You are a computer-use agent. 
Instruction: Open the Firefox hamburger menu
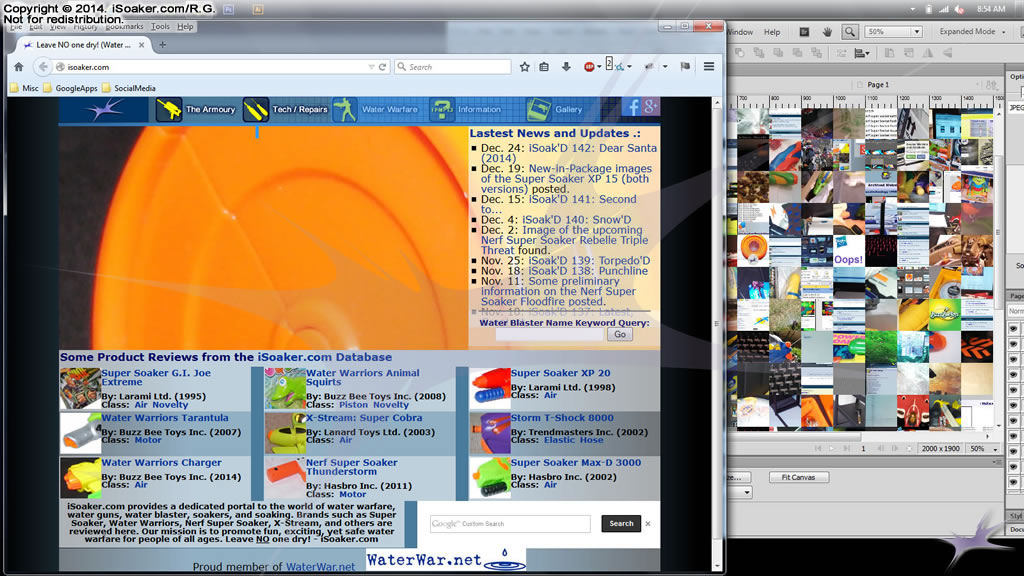[709, 67]
